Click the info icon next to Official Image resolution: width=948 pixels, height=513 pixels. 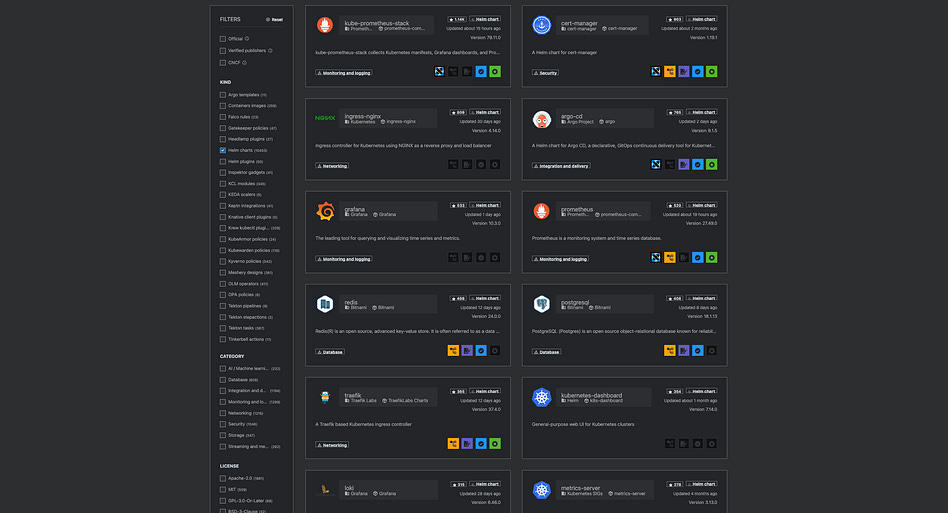point(247,39)
